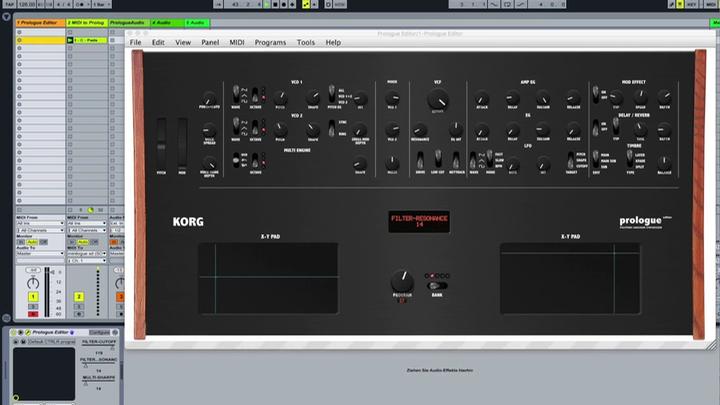Click the LFO Rate knob
720x405 pixels.
(x=513, y=164)
